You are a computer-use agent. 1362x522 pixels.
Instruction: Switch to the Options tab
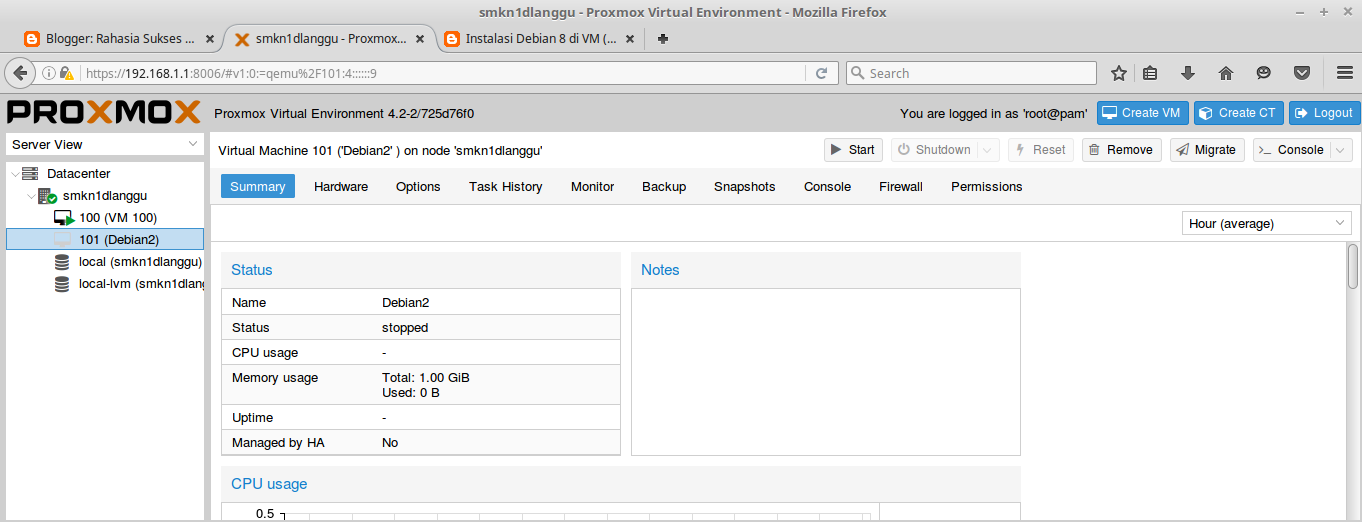[x=418, y=187]
